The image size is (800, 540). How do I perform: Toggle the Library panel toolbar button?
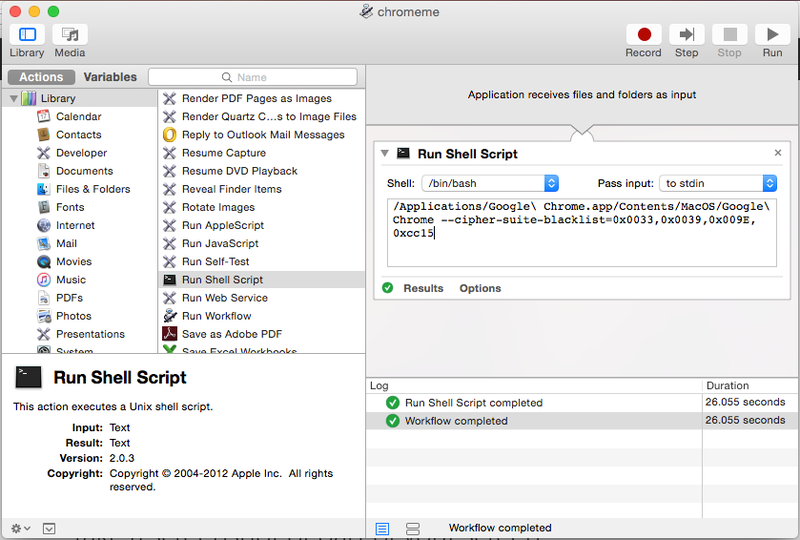click(x=27, y=35)
